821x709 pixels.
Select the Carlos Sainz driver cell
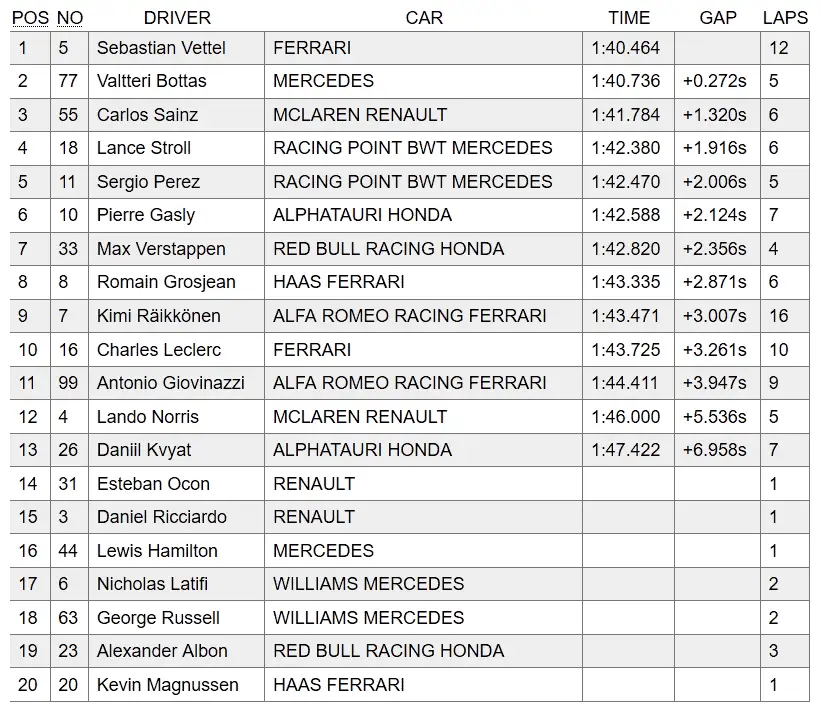pos(146,115)
